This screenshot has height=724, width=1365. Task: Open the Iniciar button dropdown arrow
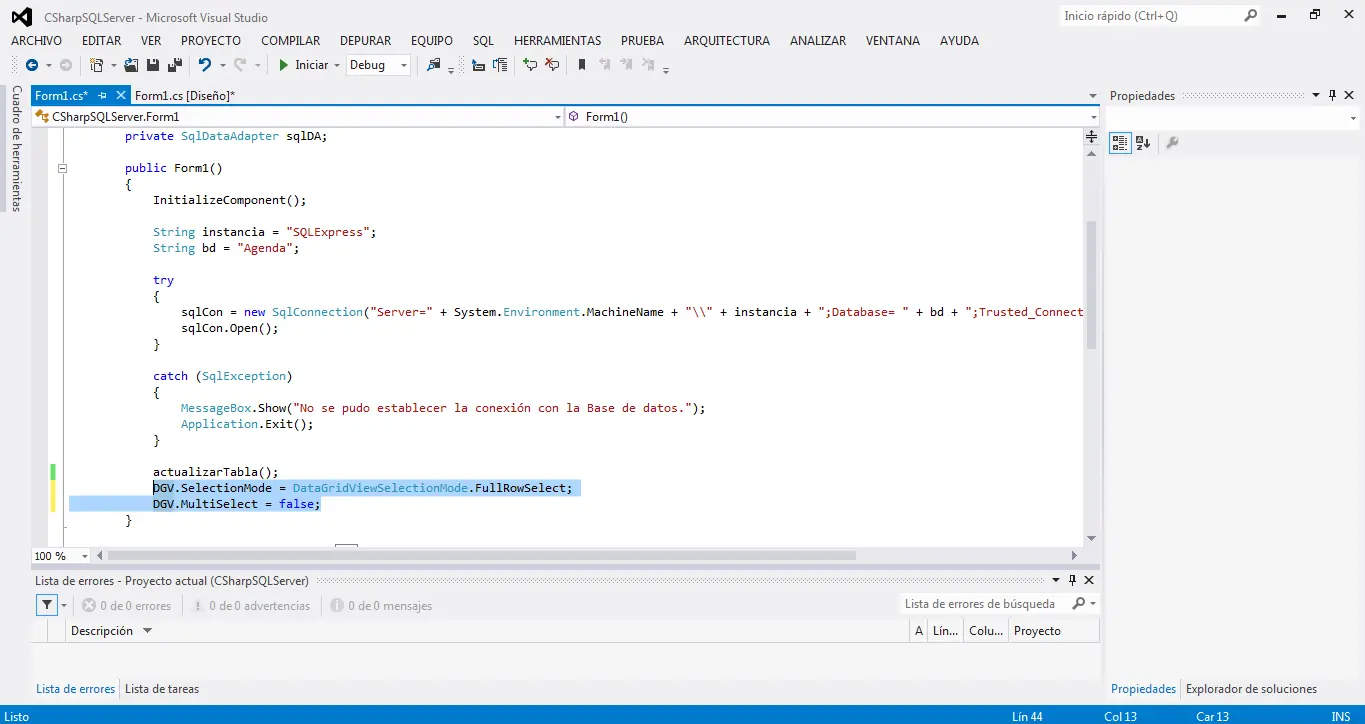(337, 65)
